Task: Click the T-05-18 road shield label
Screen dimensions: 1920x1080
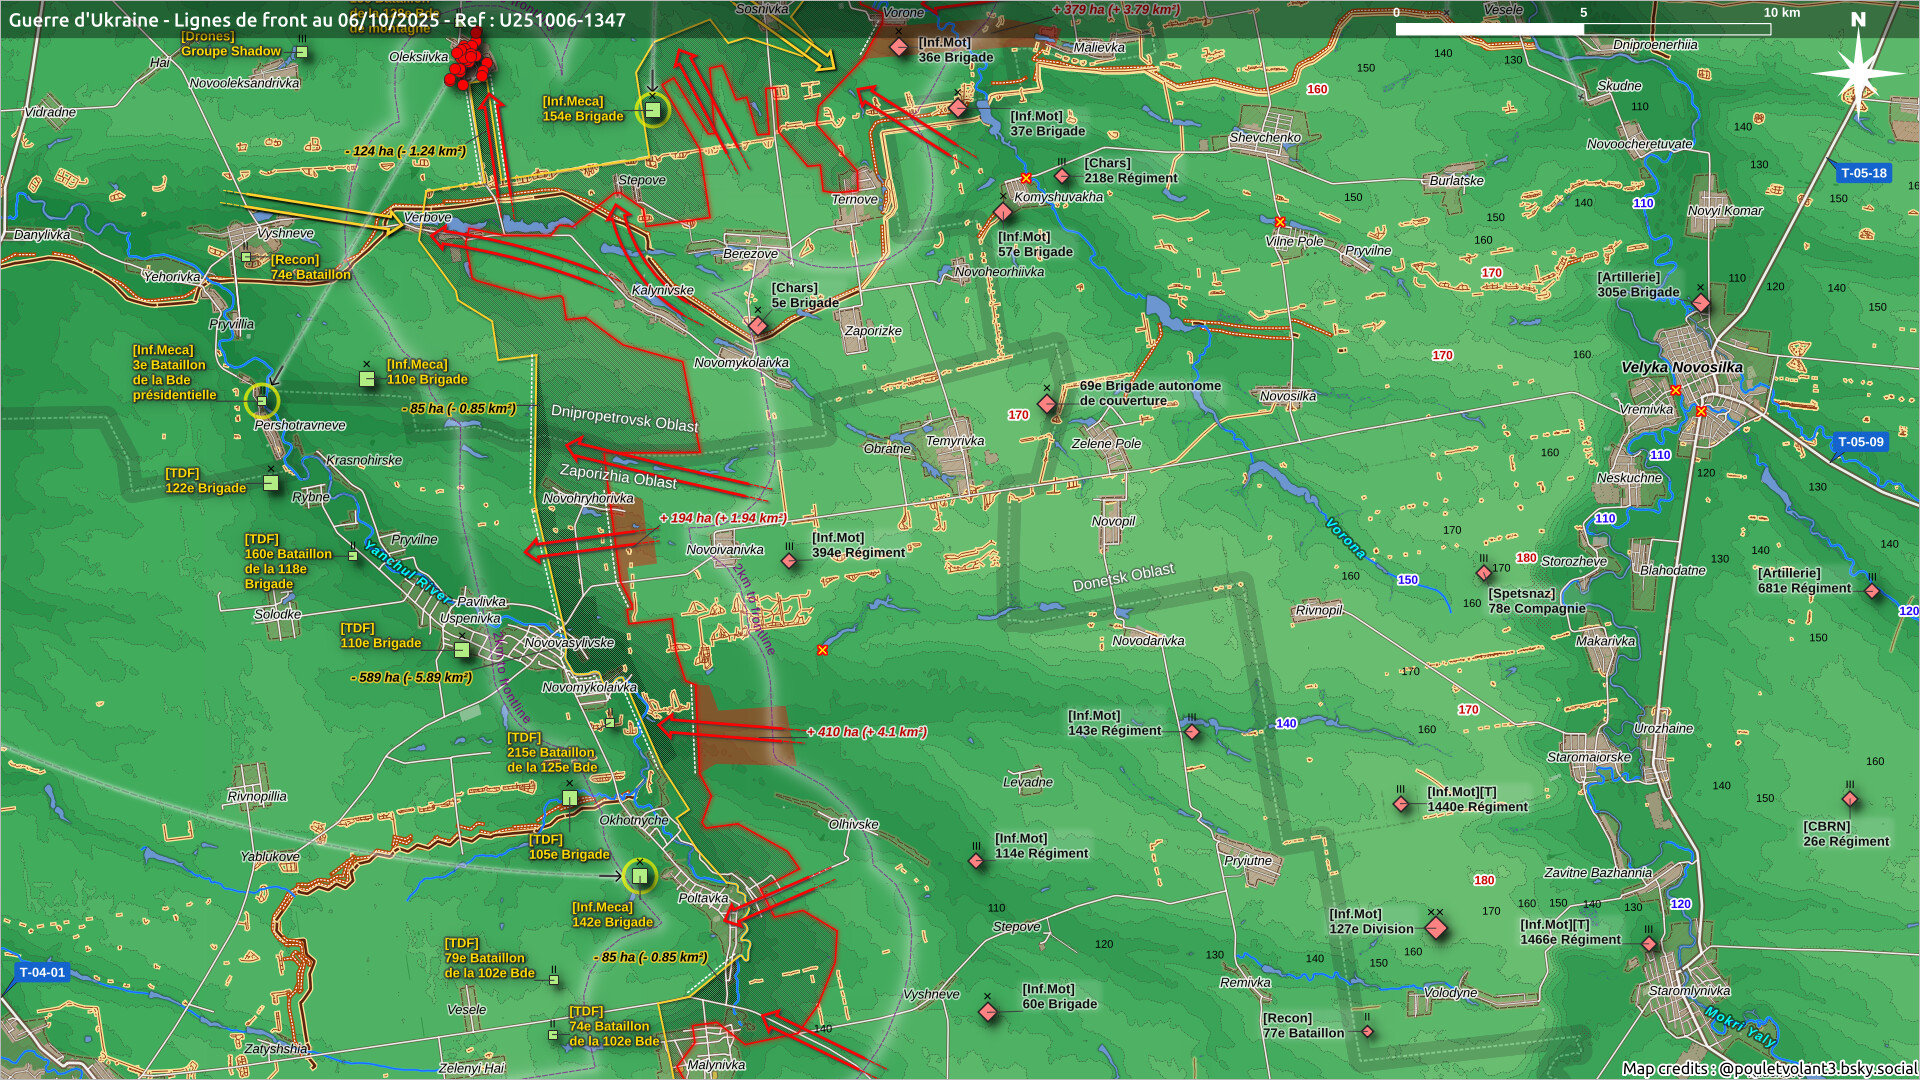Action: coord(1863,173)
